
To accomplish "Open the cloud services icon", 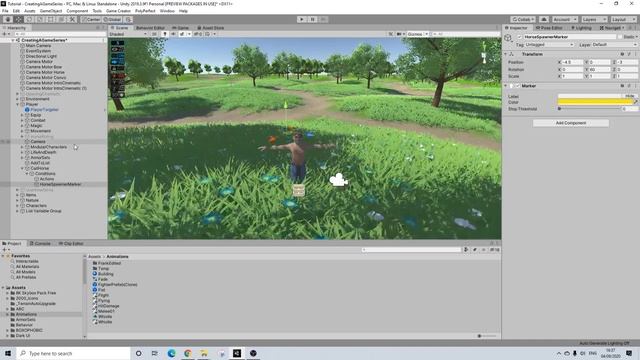I will [x=544, y=19].
